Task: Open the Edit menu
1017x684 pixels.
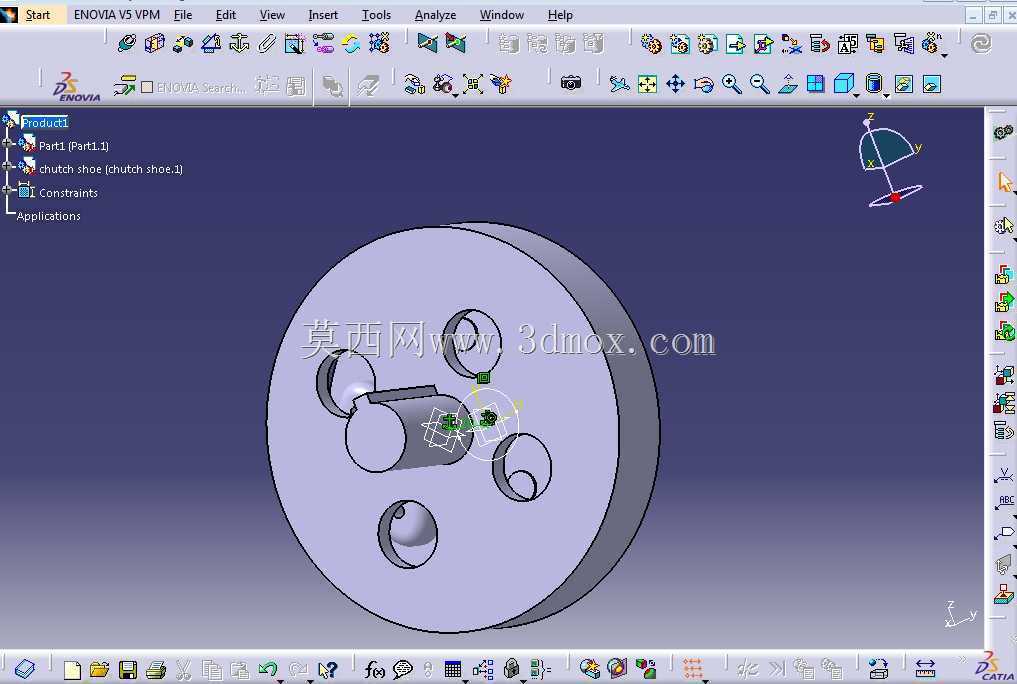Action: [226, 15]
